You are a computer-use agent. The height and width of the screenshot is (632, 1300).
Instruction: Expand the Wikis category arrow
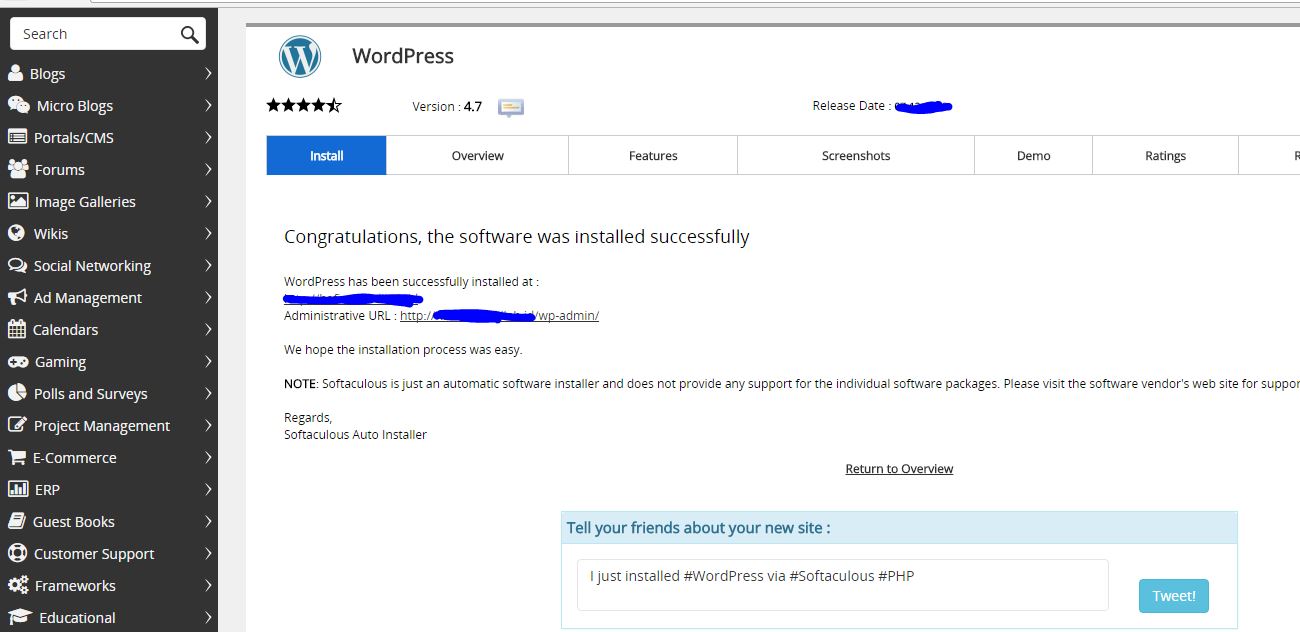coord(208,233)
